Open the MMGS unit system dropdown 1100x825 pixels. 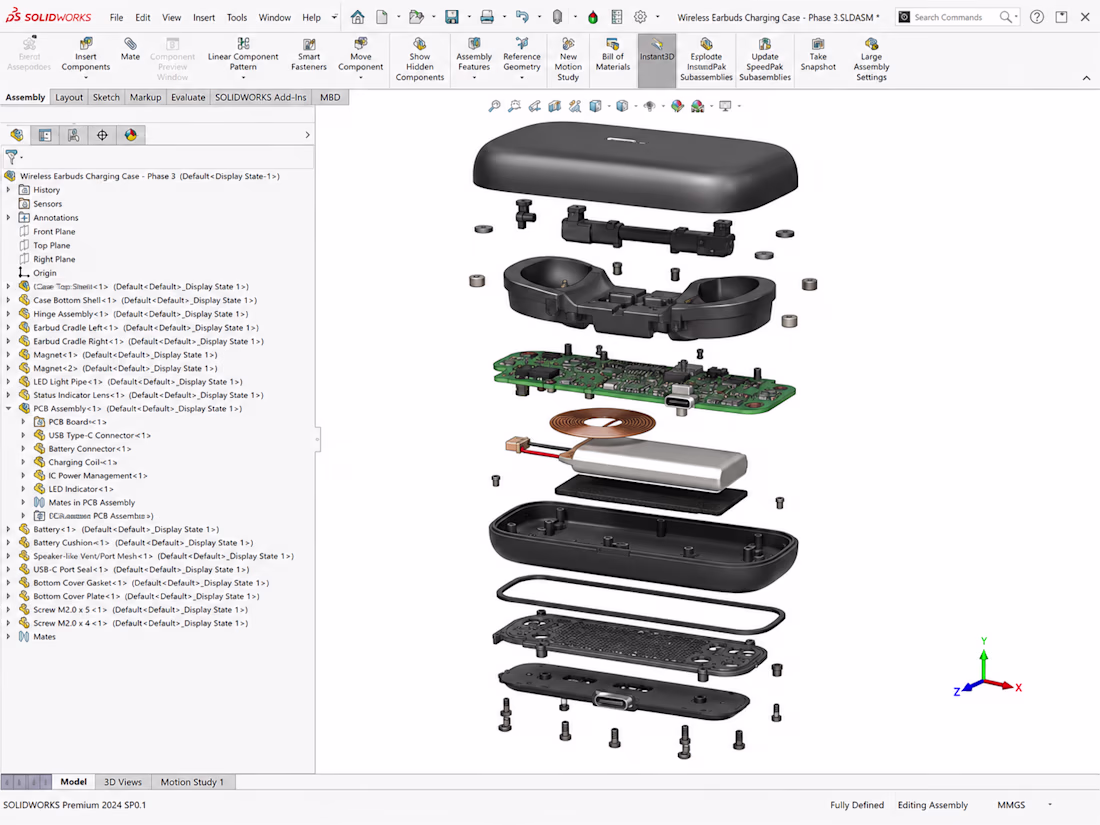[1050, 805]
